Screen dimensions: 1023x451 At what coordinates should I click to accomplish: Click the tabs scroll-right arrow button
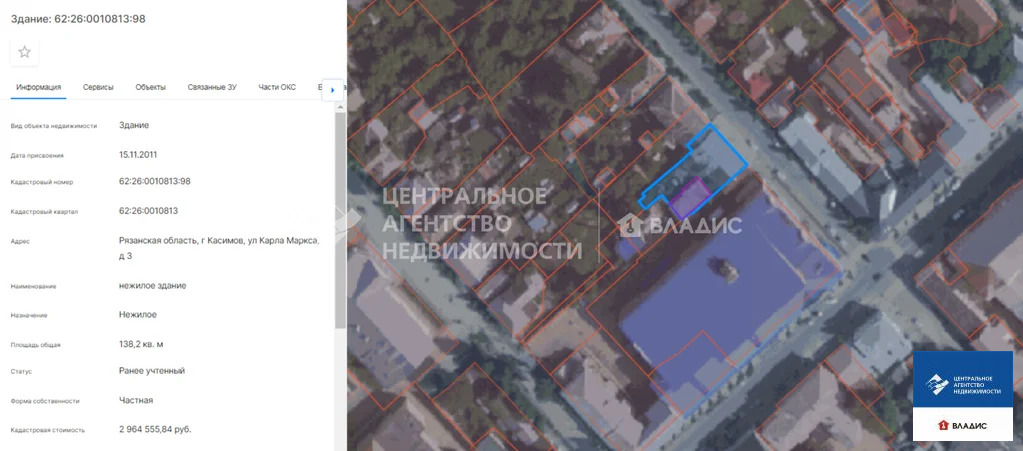point(333,90)
